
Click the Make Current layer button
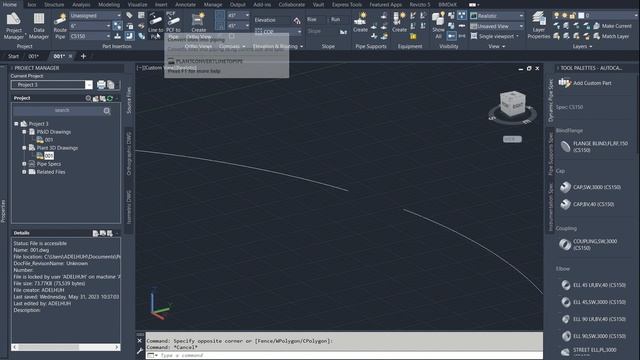pyautogui.click(x=612, y=26)
